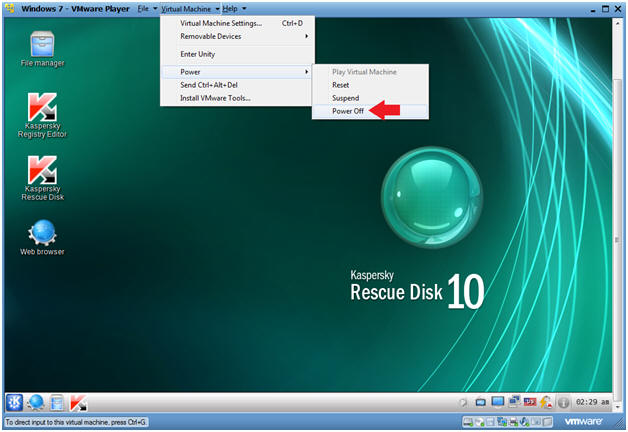Select Send Ctrl+Alt+Del menu entry
The height and width of the screenshot is (432, 628).
tap(238, 85)
